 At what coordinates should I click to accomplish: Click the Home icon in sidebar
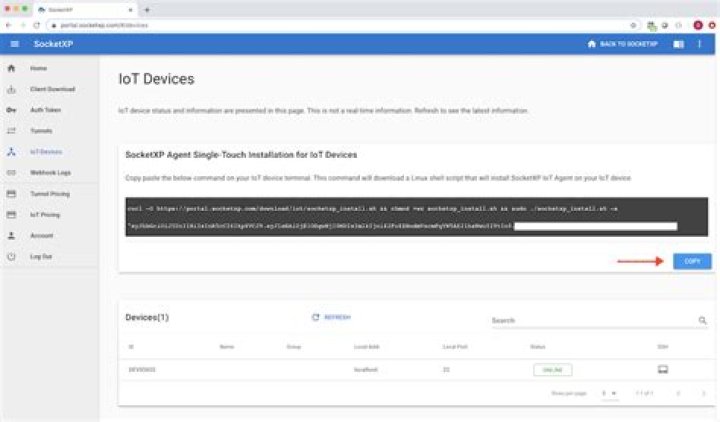[11, 68]
